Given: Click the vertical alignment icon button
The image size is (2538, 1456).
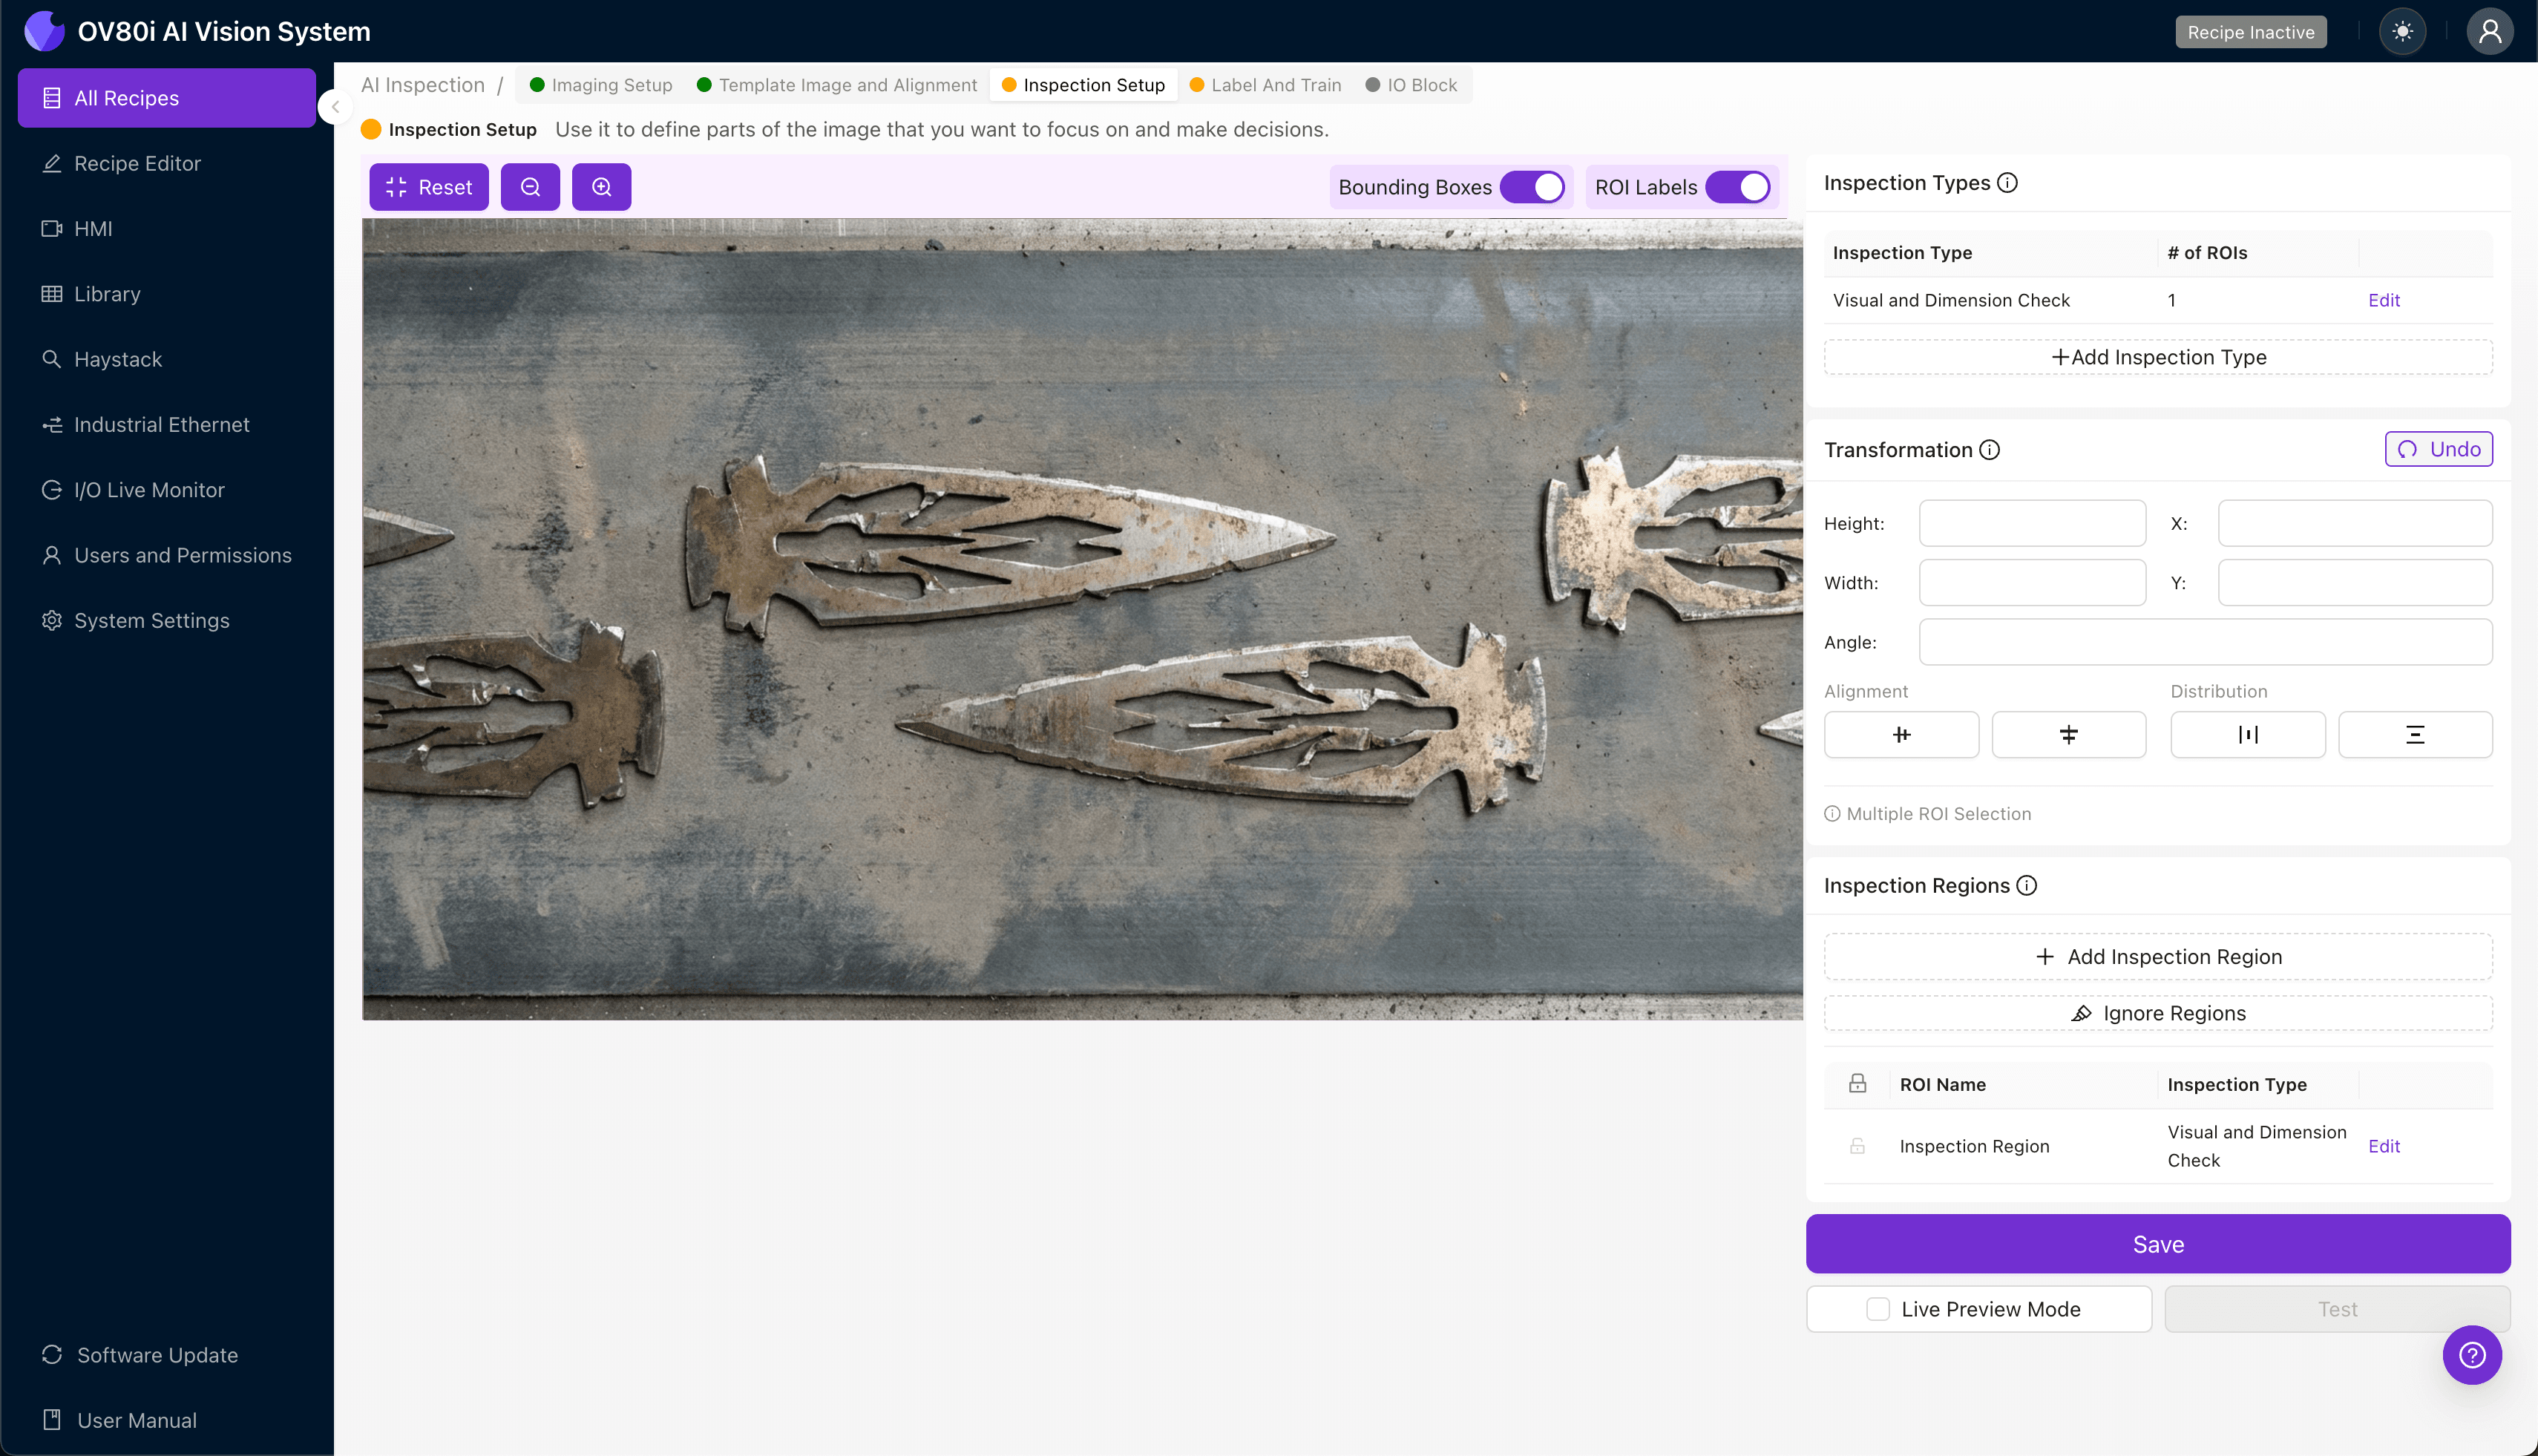Looking at the screenshot, I should pos(2068,735).
